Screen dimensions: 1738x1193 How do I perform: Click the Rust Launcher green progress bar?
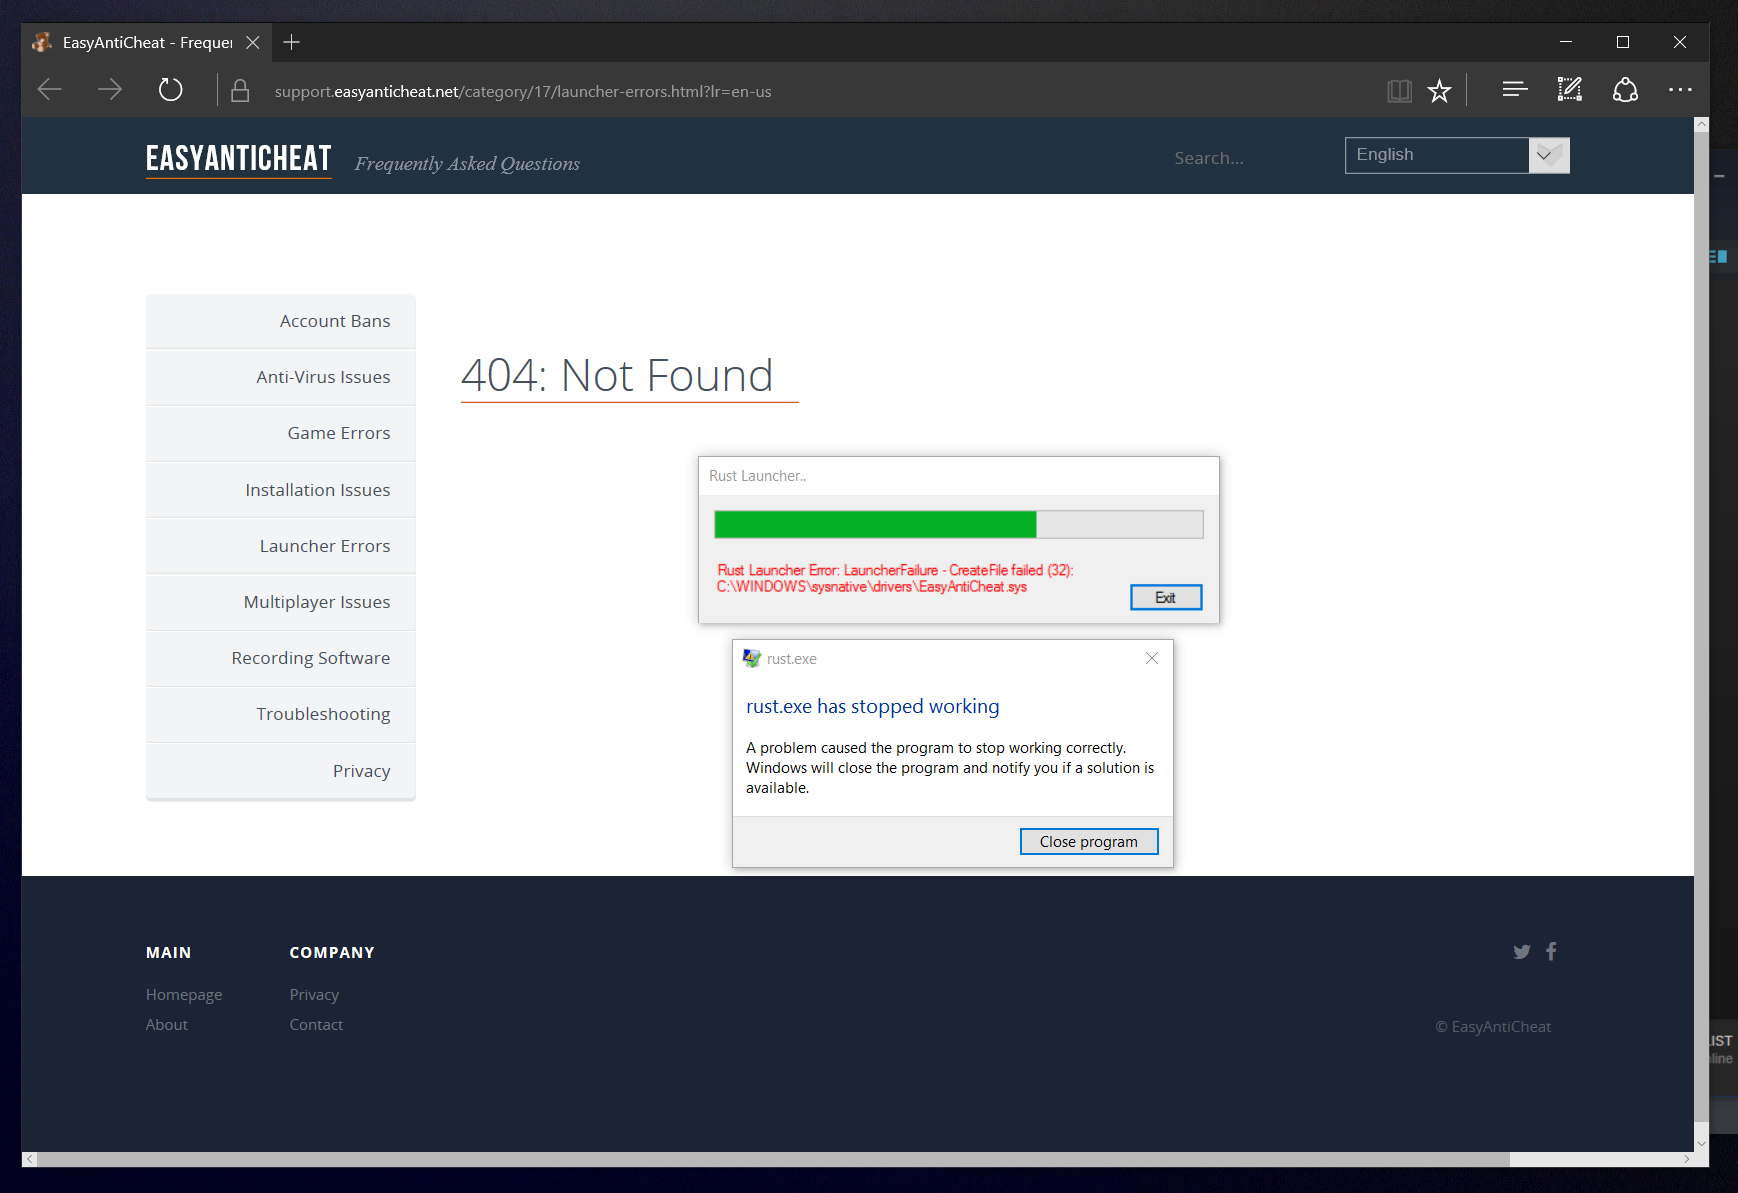pos(959,524)
